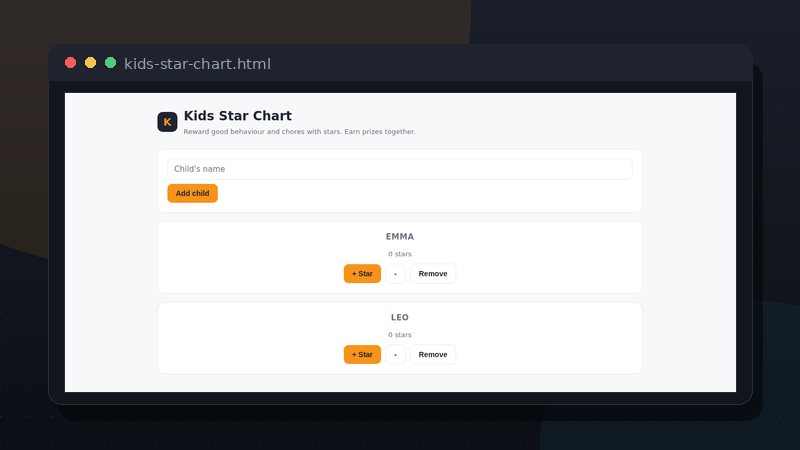Click the Kids Star Chart heading

pyautogui.click(x=238, y=116)
